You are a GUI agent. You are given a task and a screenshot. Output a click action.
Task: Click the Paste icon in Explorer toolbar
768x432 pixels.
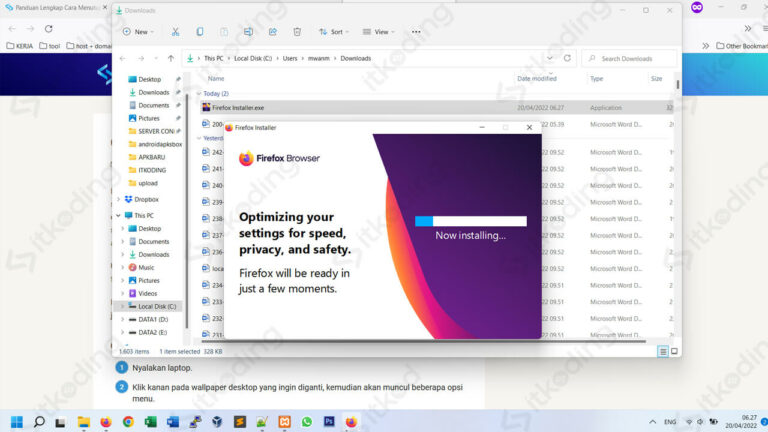coord(224,32)
